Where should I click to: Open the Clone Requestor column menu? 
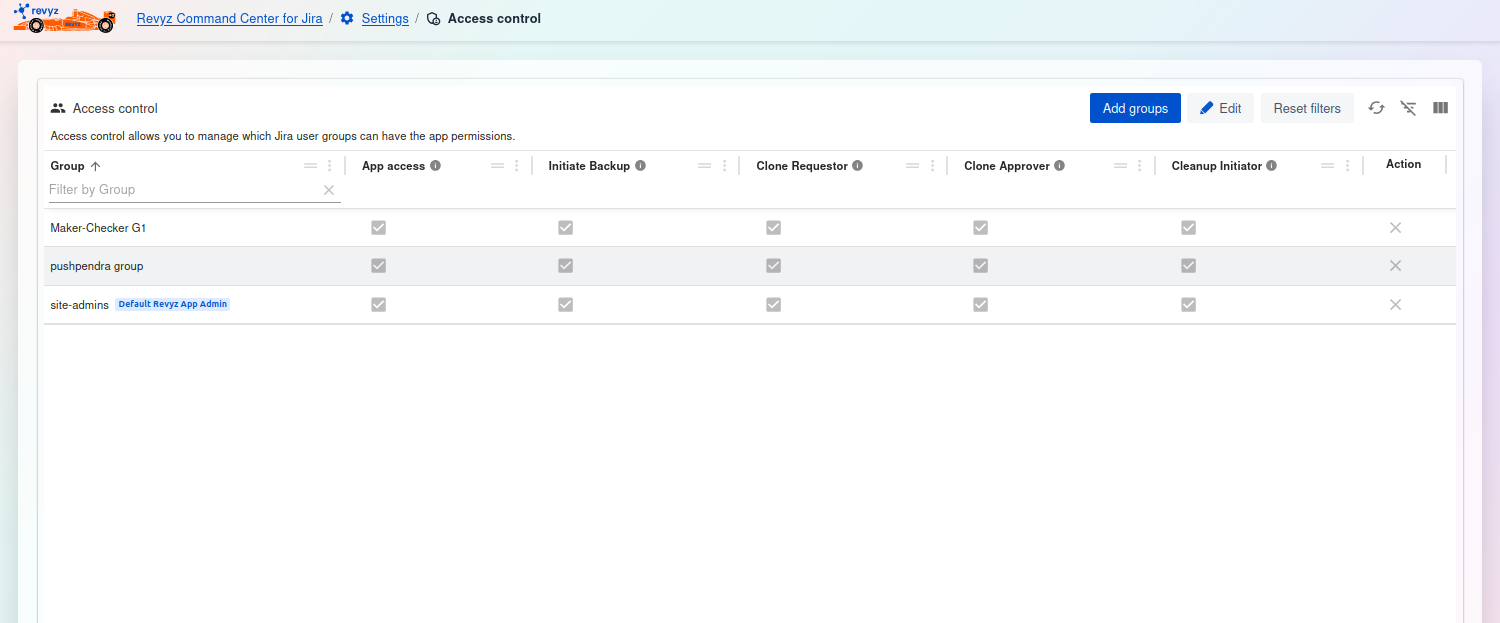click(x=932, y=166)
